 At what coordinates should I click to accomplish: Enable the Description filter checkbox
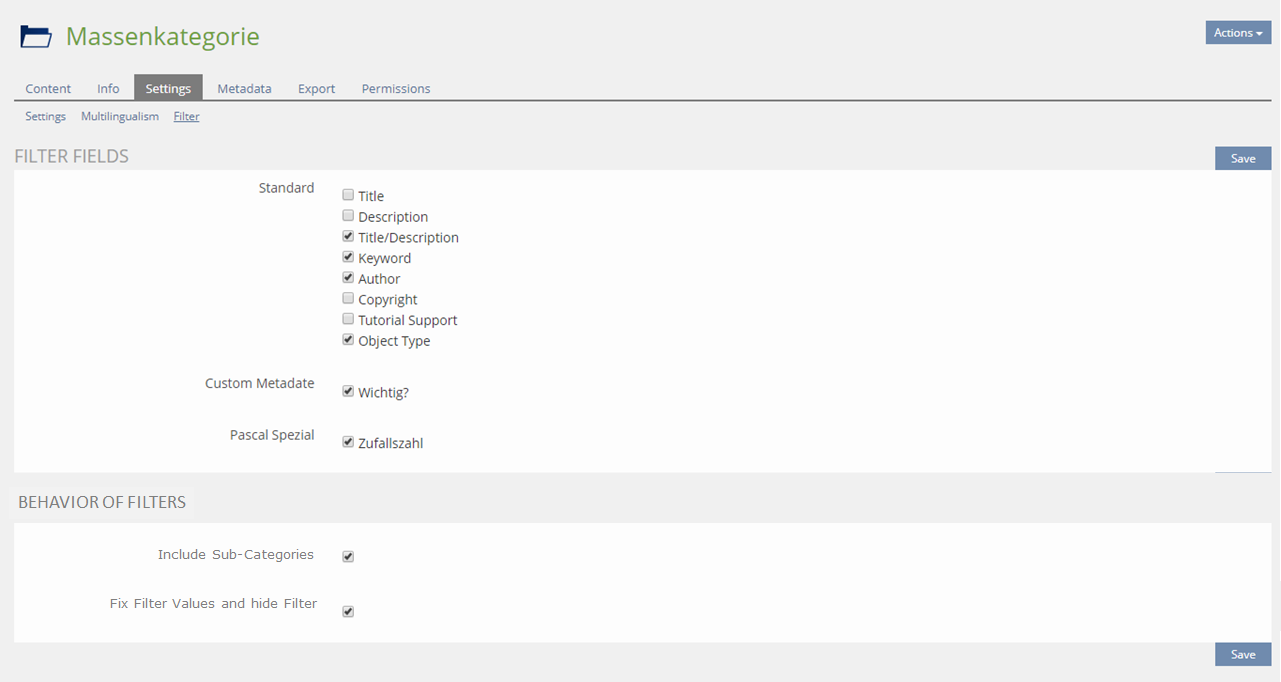[x=348, y=216]
